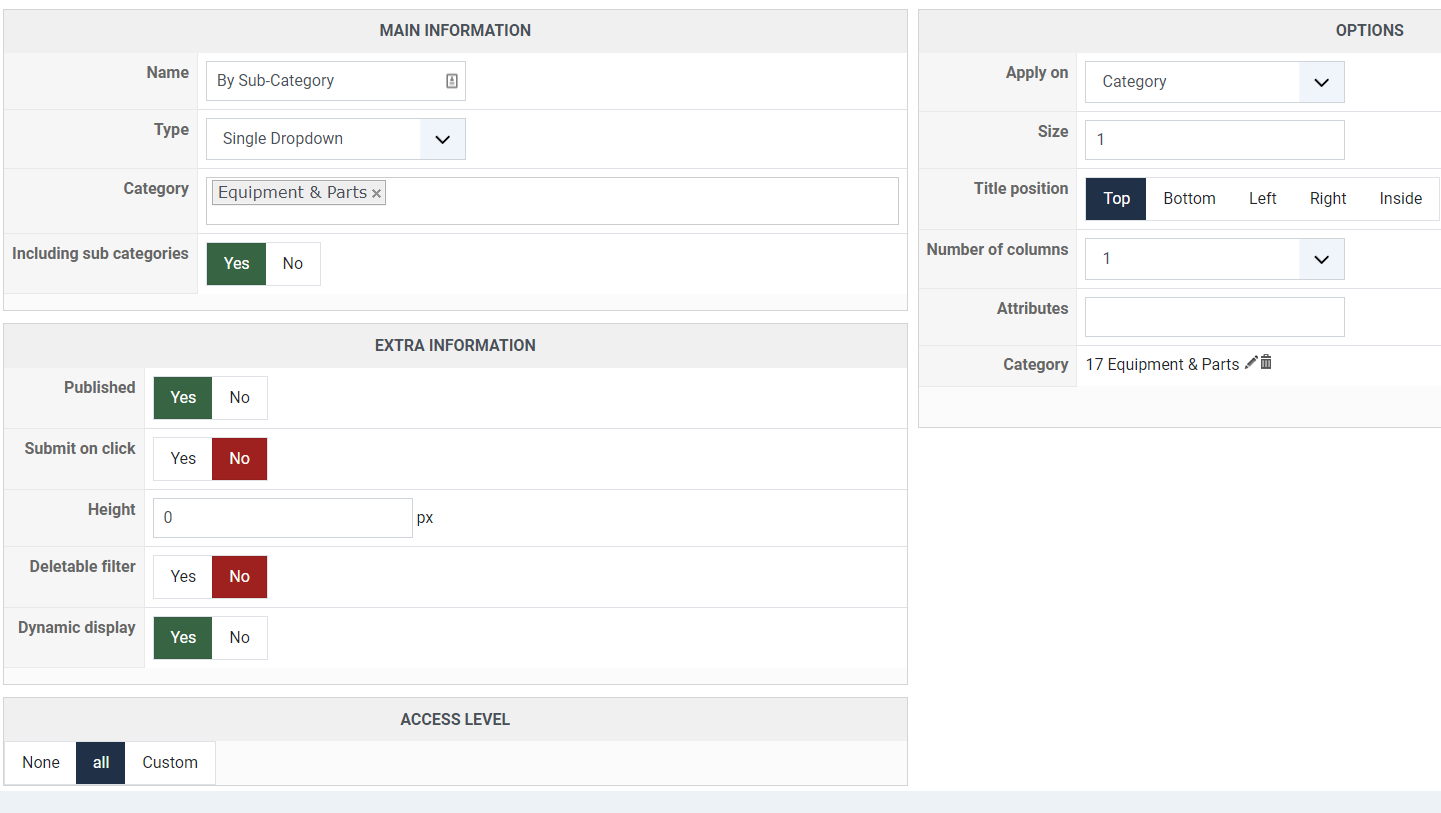Select Custom access level
The height and width of the screenshot is (813, 1441).
(170, 763)
